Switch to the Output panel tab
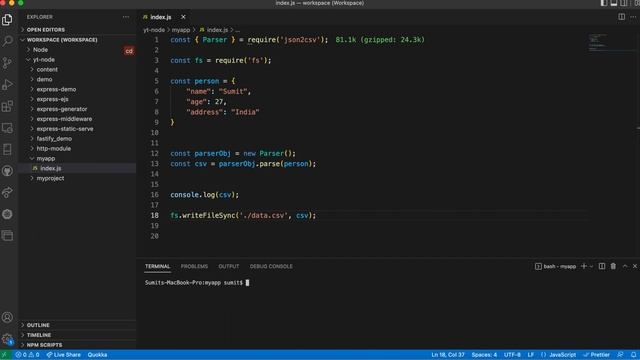 pos(229,267)
